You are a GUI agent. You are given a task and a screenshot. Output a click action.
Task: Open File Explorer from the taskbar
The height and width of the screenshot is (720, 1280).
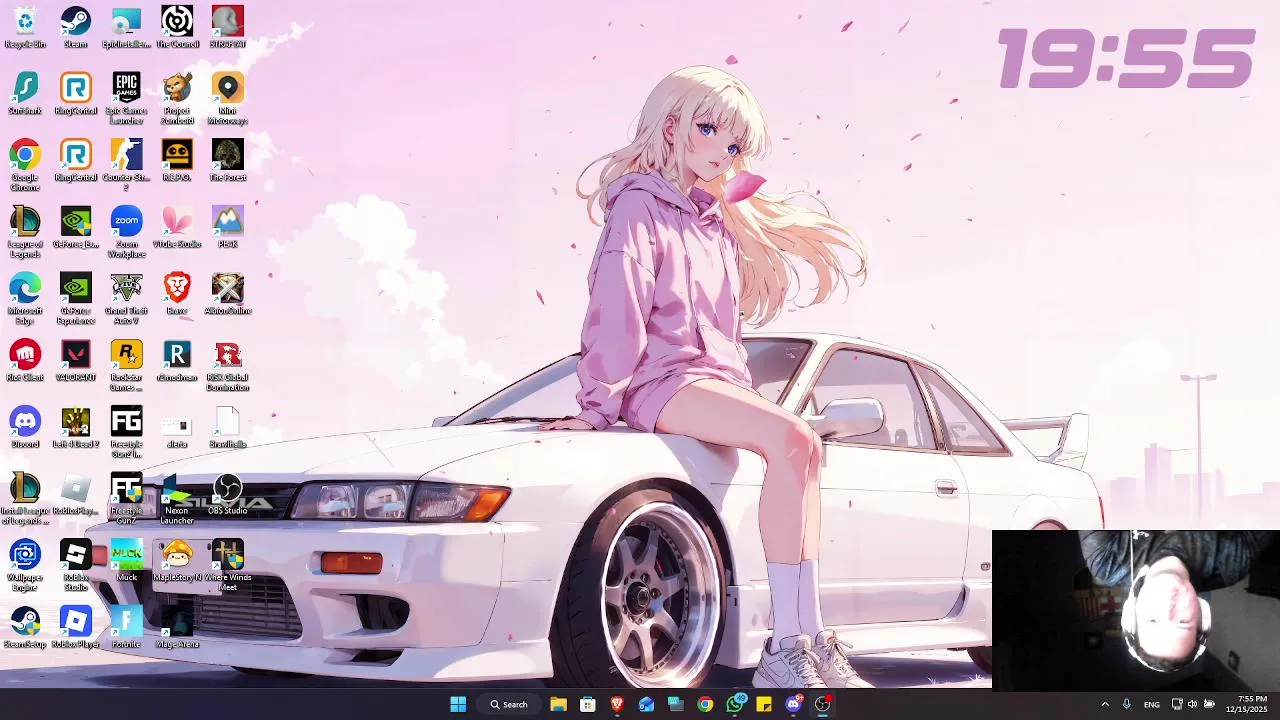click(558, 704)
